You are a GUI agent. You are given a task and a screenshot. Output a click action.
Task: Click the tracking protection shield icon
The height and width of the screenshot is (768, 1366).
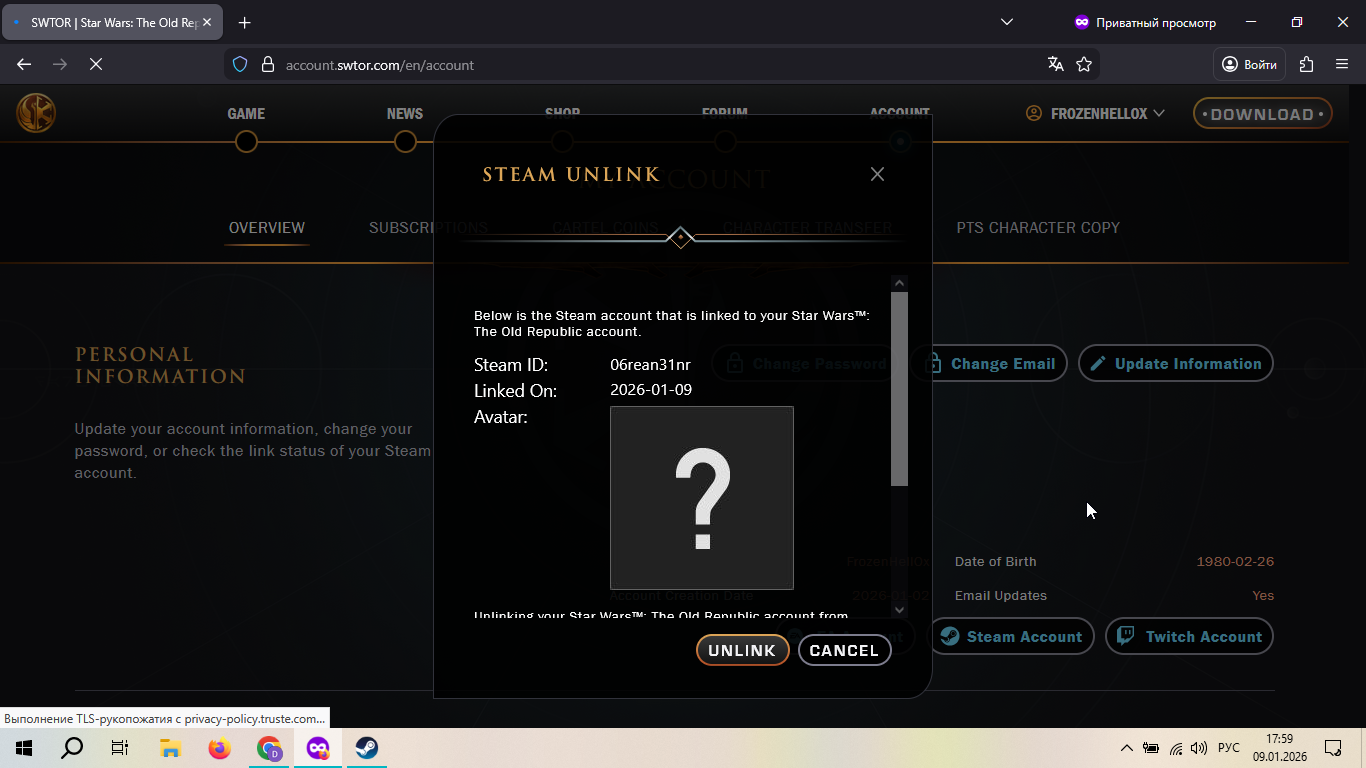(240, 64)
